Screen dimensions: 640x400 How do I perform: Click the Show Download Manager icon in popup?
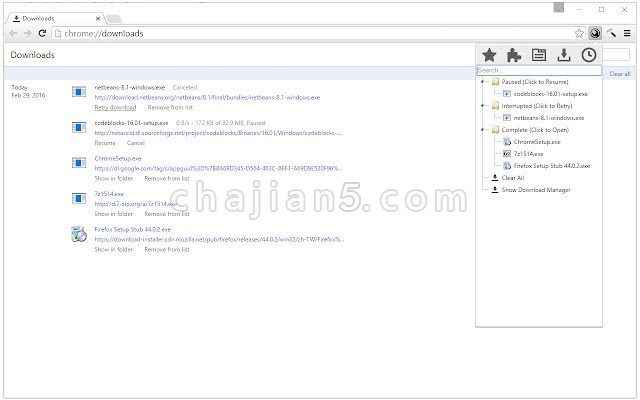[495, 189]
